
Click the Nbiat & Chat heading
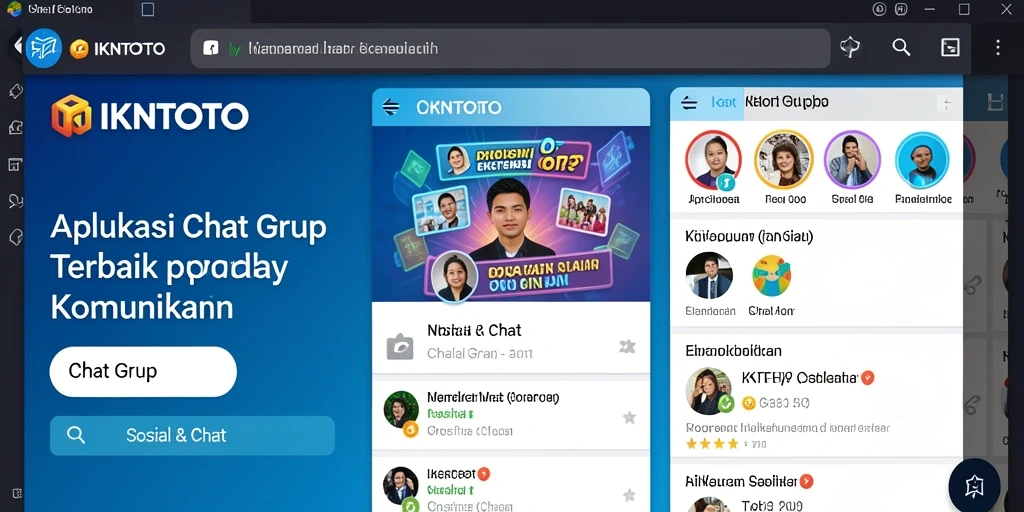point(474,330)
